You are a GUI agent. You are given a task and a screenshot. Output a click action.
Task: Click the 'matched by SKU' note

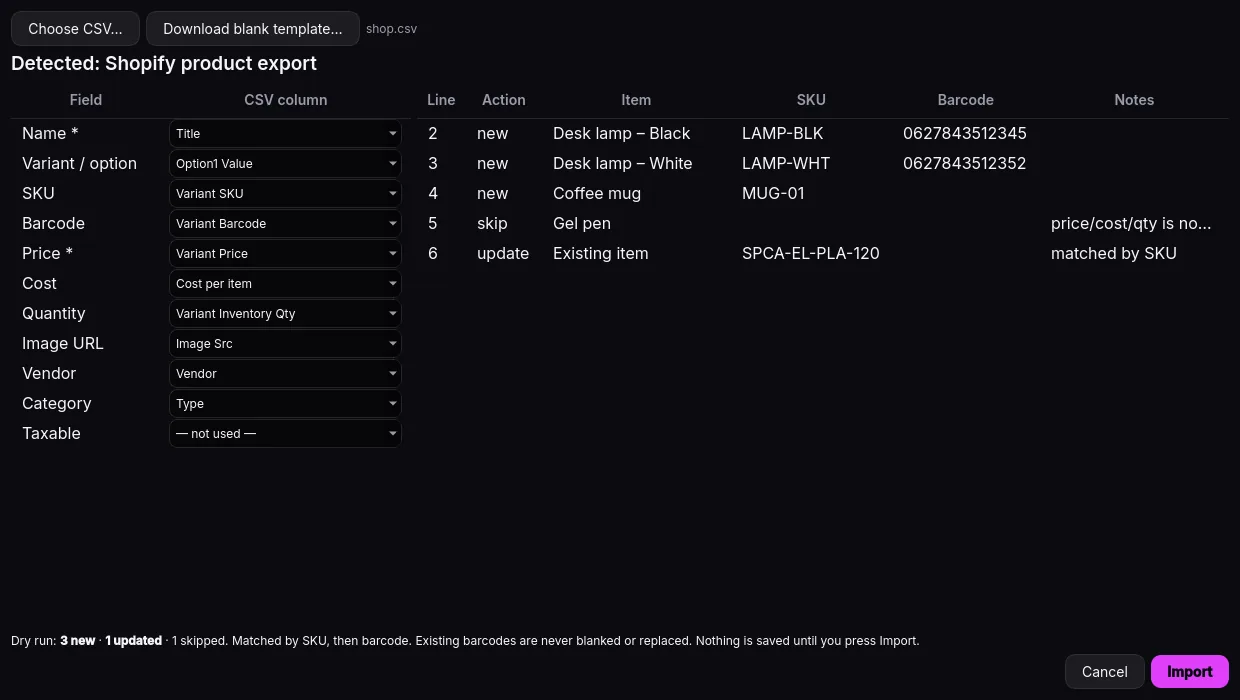[1114, 254]
